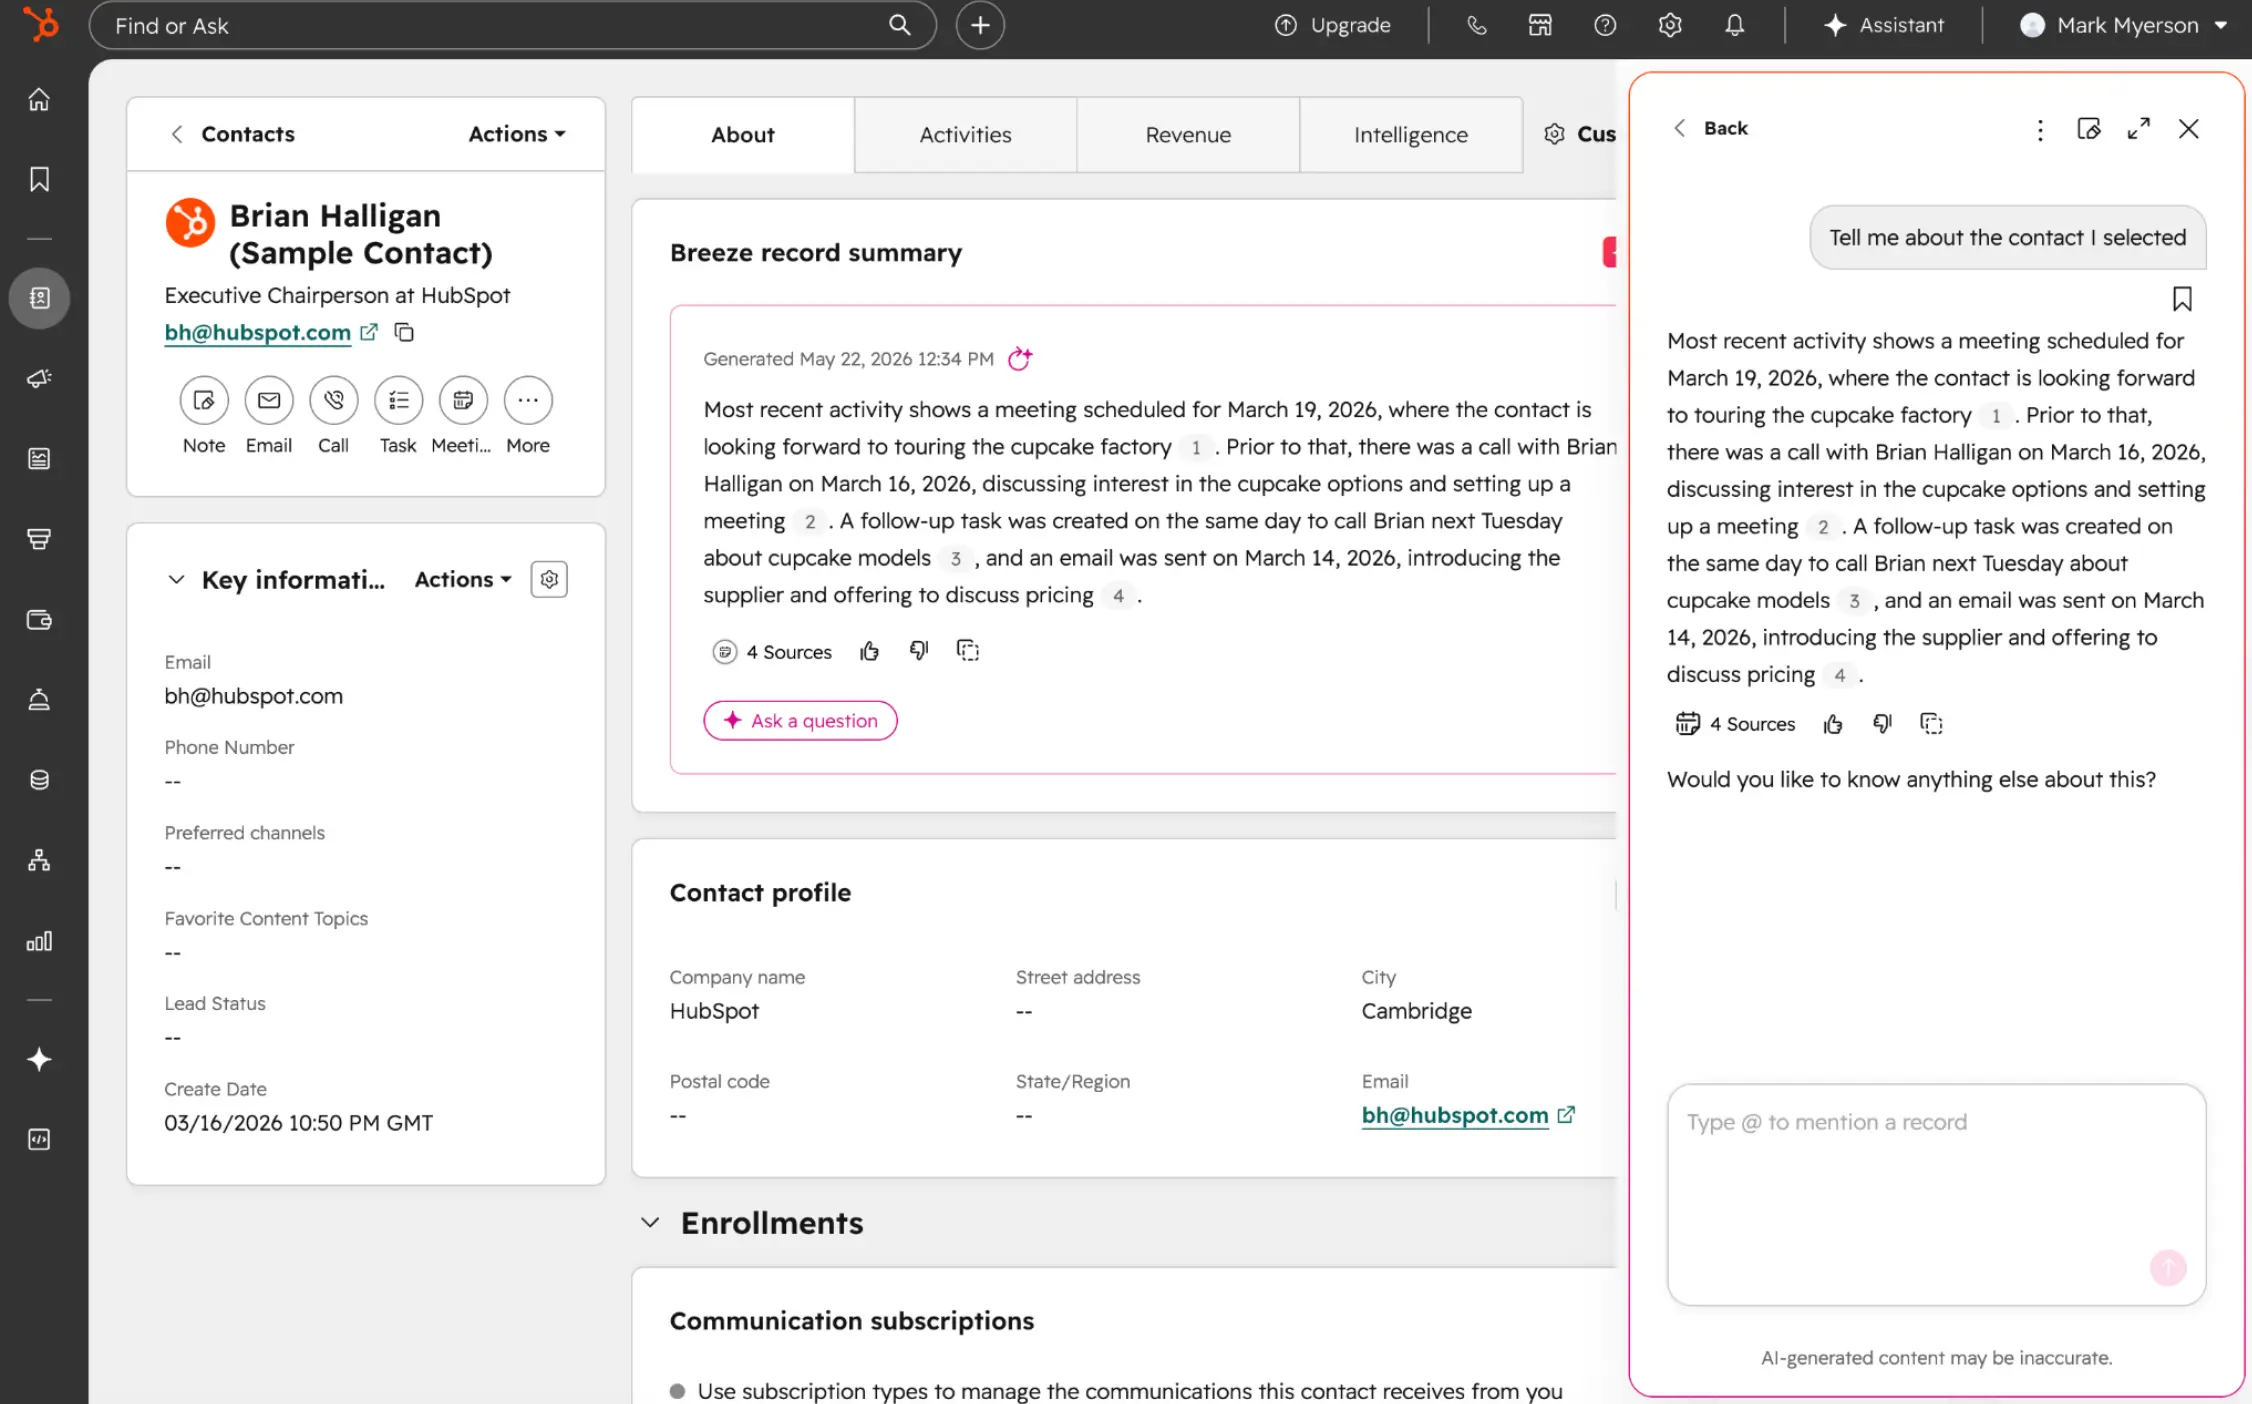Expand the assistant panel to full size
This screenshot has width=2252, height=1404.
coord(2138,129)
